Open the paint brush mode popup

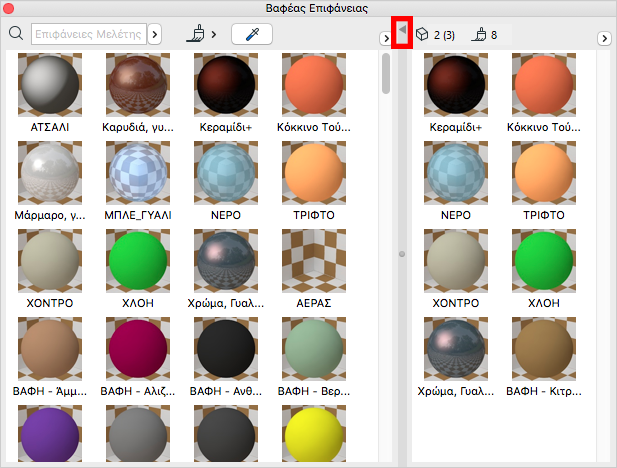(x=201, y=34)
